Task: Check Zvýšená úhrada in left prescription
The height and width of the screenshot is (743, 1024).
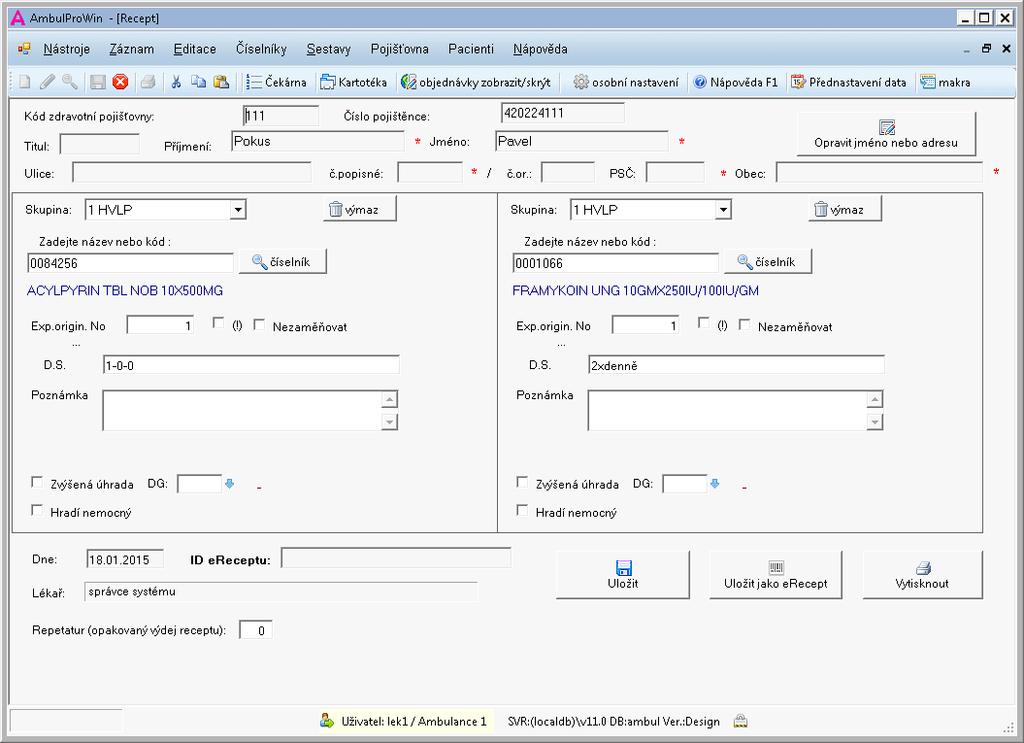Action: (x=37, y=482)
